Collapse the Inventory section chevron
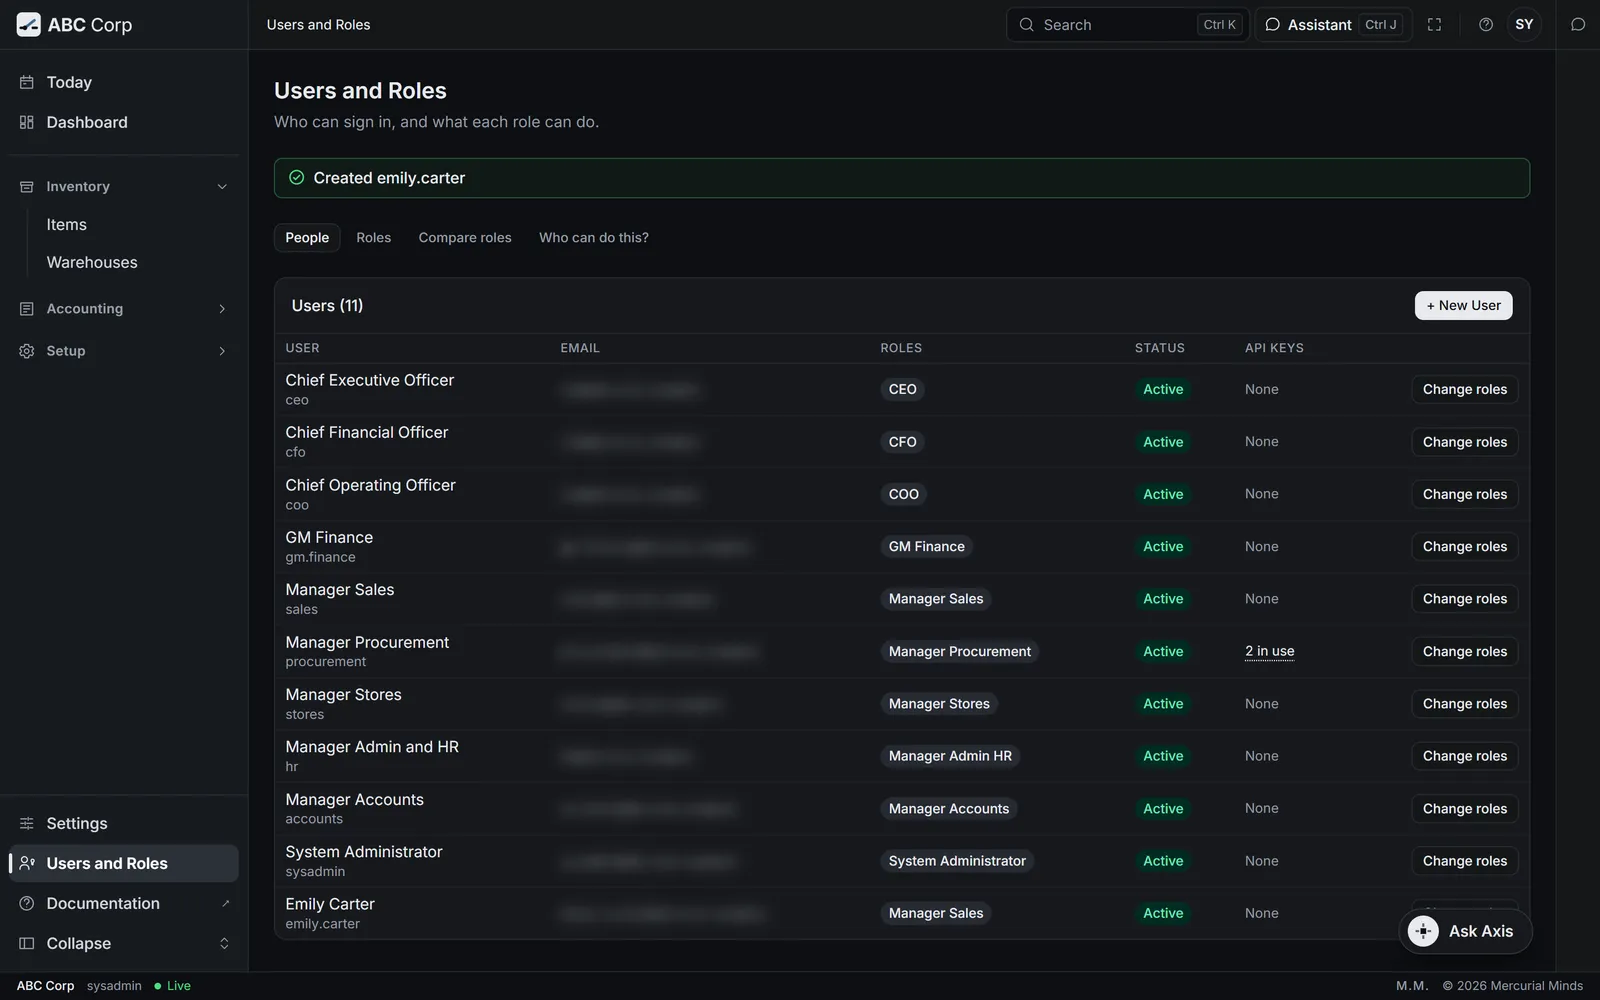 [222, 187]
